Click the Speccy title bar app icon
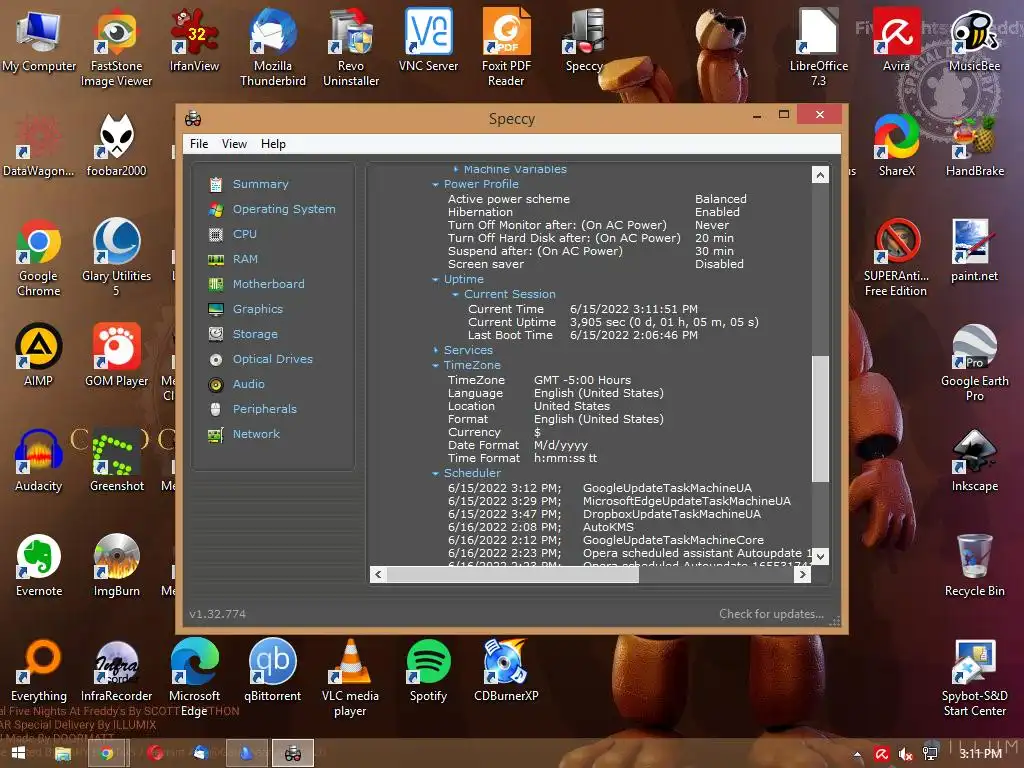The height and width of the screenshot is (768, 1024). 193,119
